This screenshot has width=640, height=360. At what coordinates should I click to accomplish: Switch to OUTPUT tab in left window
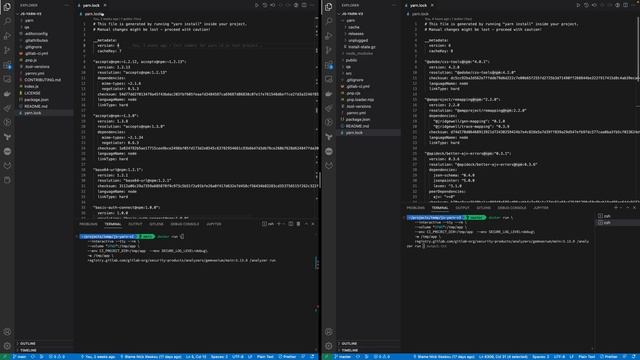point(135,224)
